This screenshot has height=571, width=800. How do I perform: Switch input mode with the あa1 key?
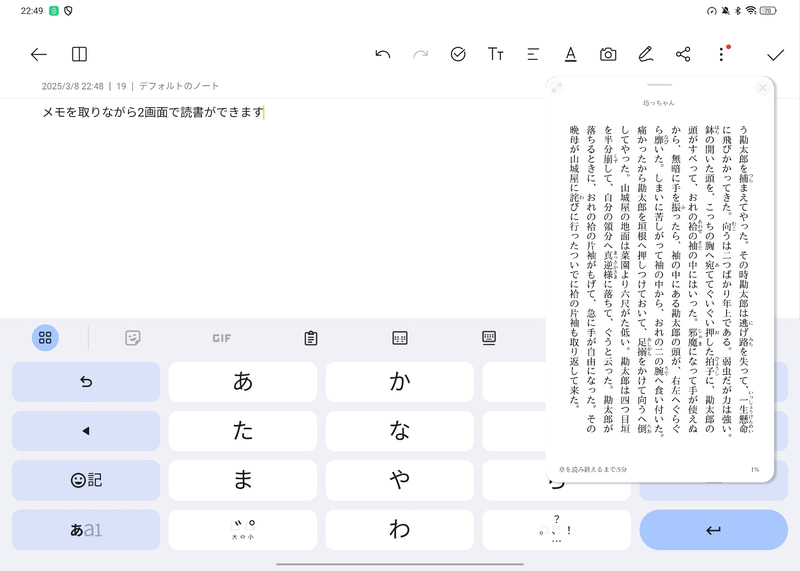coord(86,530)
